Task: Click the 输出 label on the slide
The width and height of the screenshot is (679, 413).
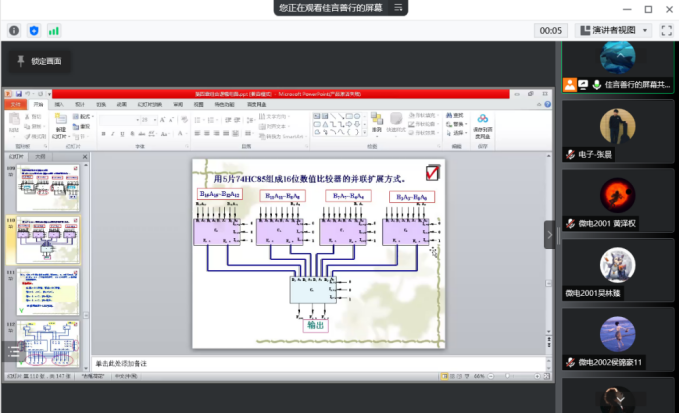Action: coord(317,324)
